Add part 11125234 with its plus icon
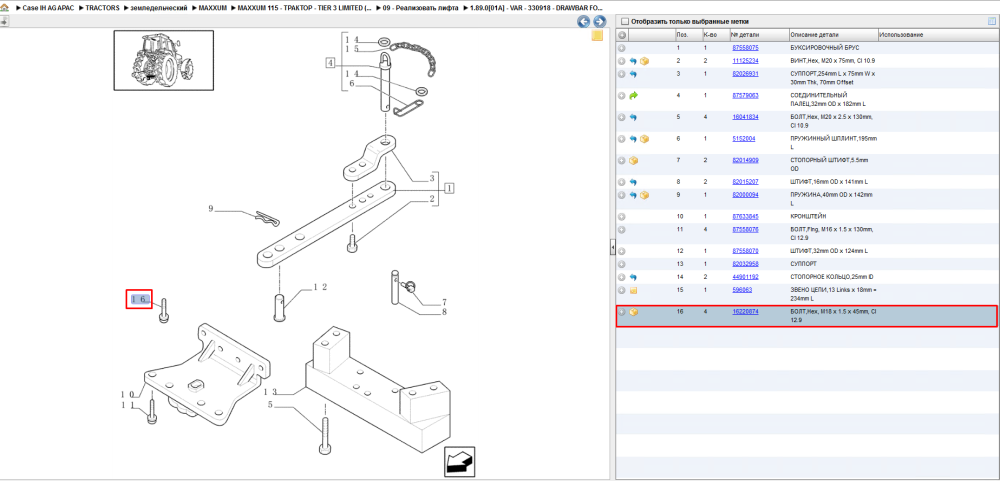 point(622,61)
